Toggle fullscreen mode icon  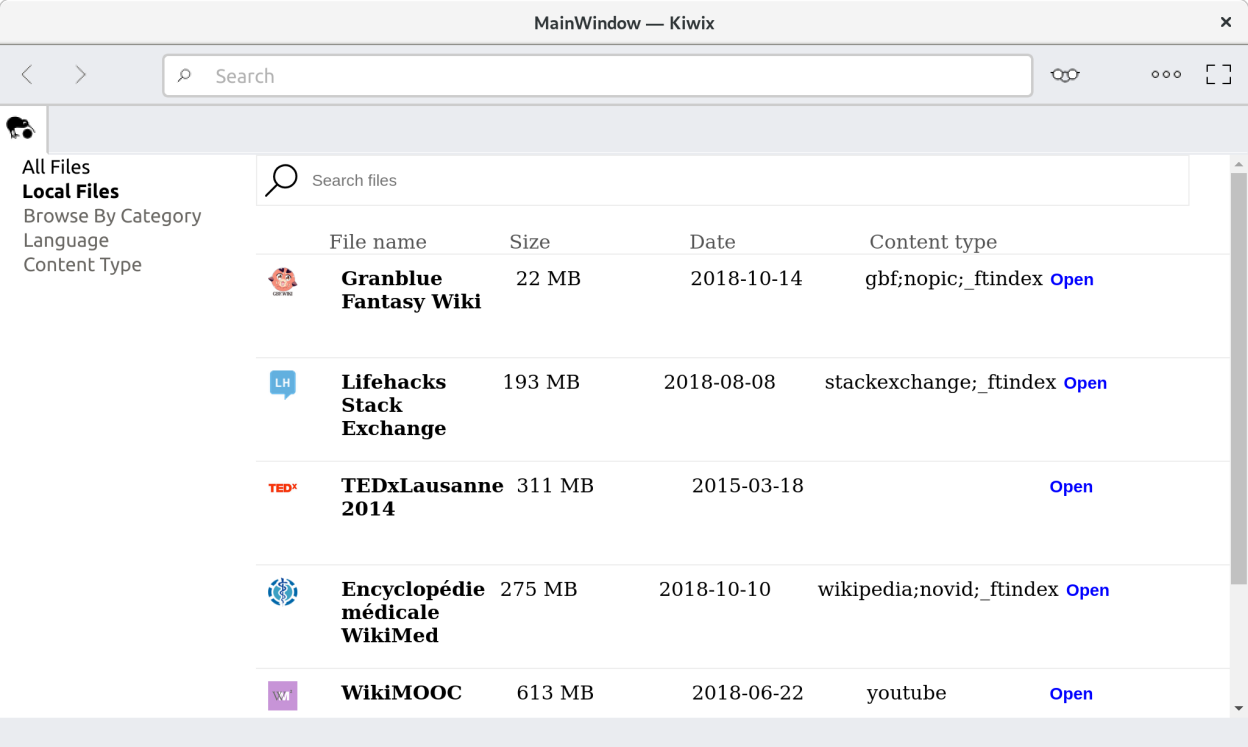1218,75
